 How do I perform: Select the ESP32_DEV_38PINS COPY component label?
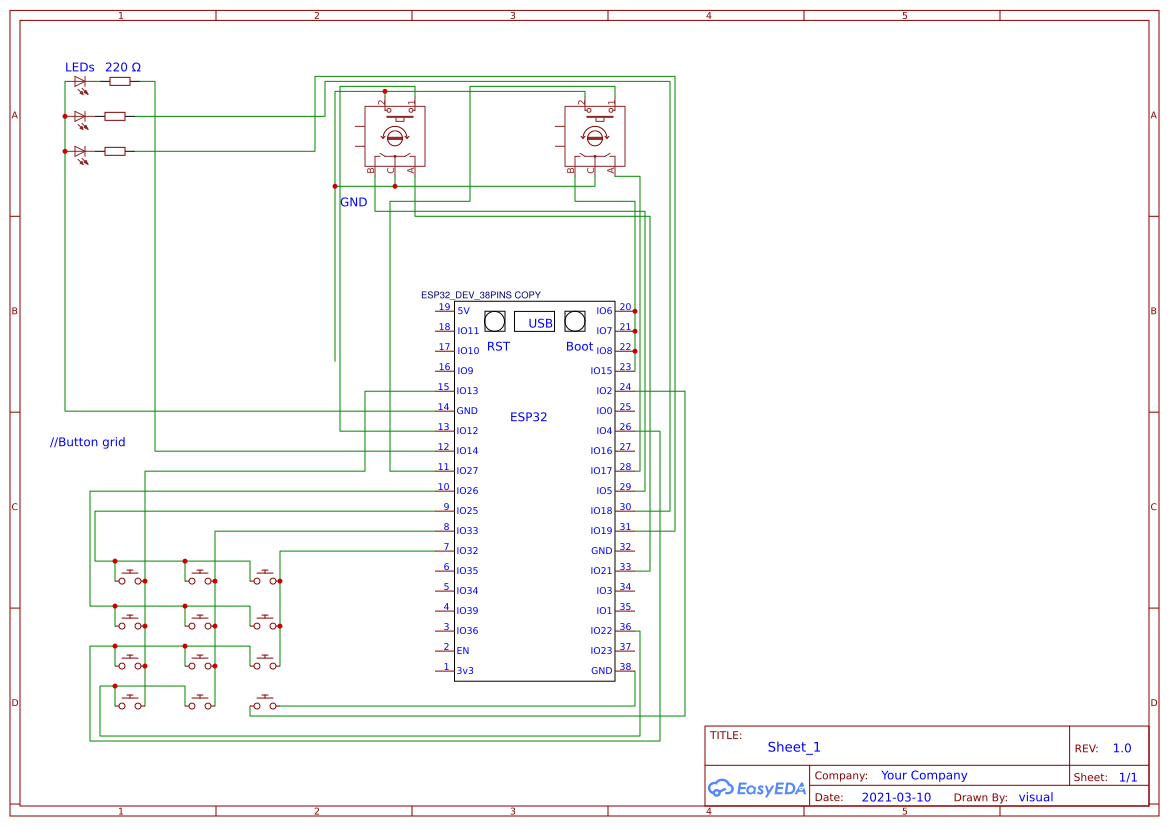click(481, 294)
